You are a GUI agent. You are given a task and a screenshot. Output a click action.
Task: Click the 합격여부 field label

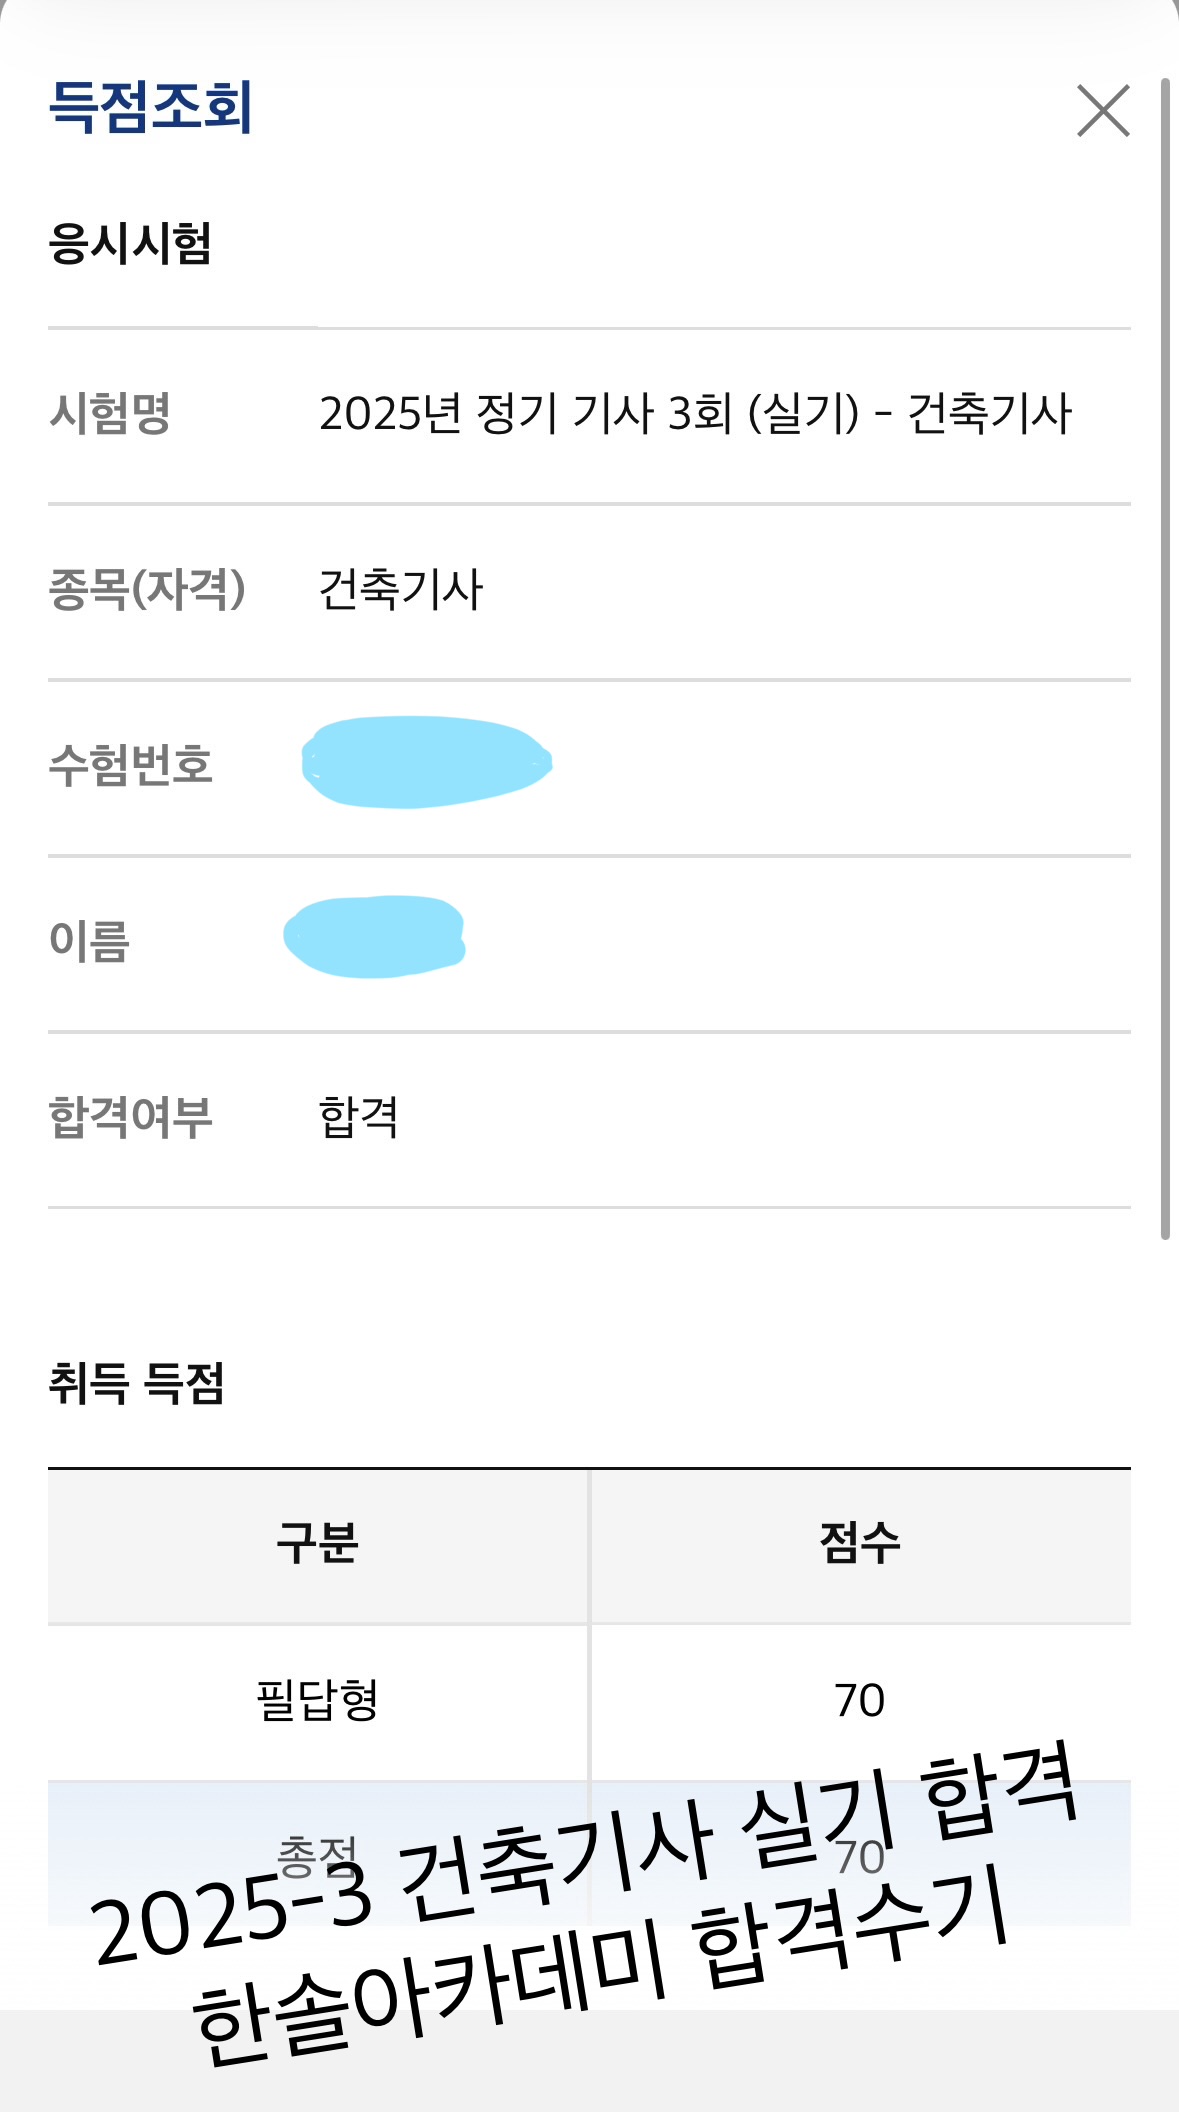(131, 1117)
